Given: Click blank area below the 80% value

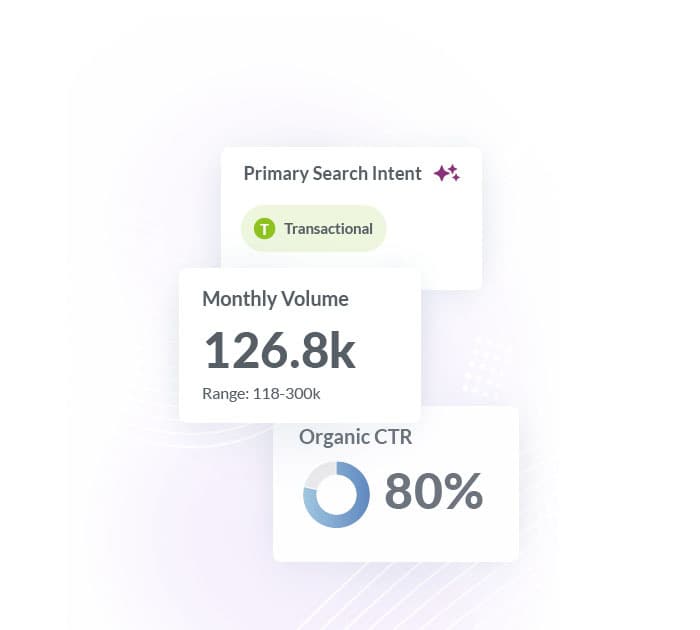Looking at the screenshot, I should click(x=433, y=540).
